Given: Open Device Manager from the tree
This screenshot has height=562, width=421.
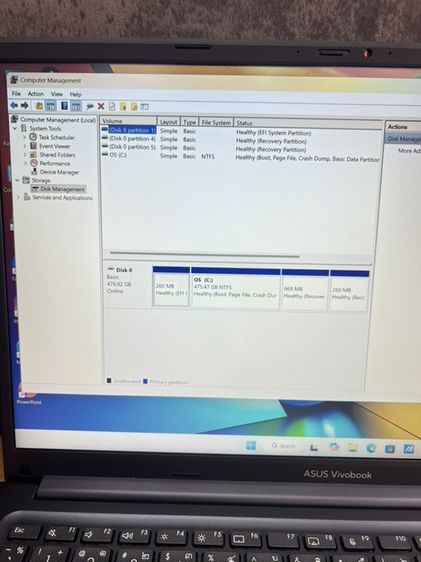Looking at the screenshot, I should tap(59, 172).
